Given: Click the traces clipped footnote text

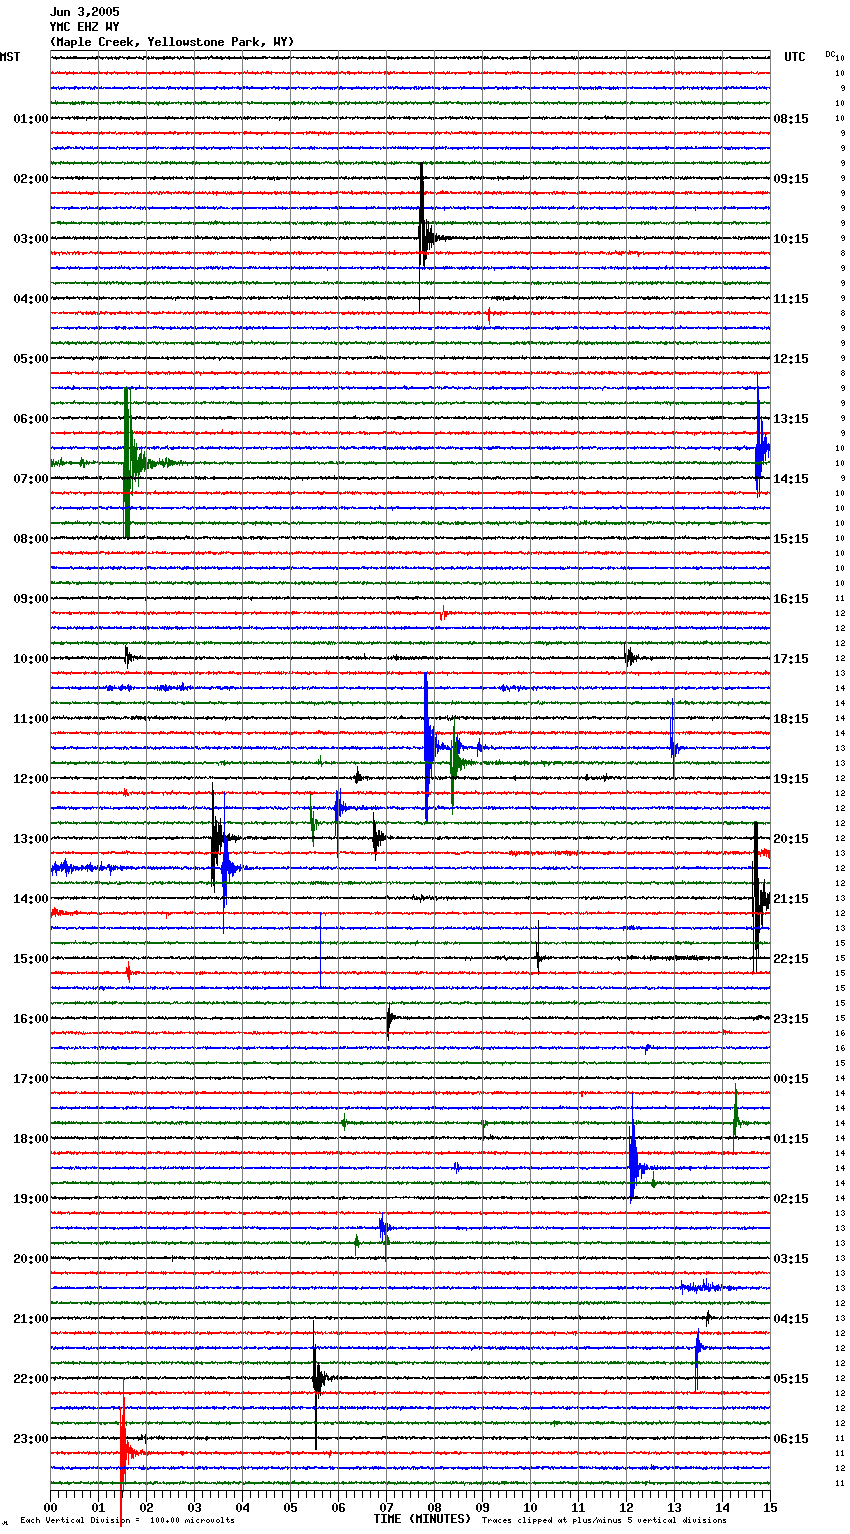Looking at the screenshot, I should 604,1521.
